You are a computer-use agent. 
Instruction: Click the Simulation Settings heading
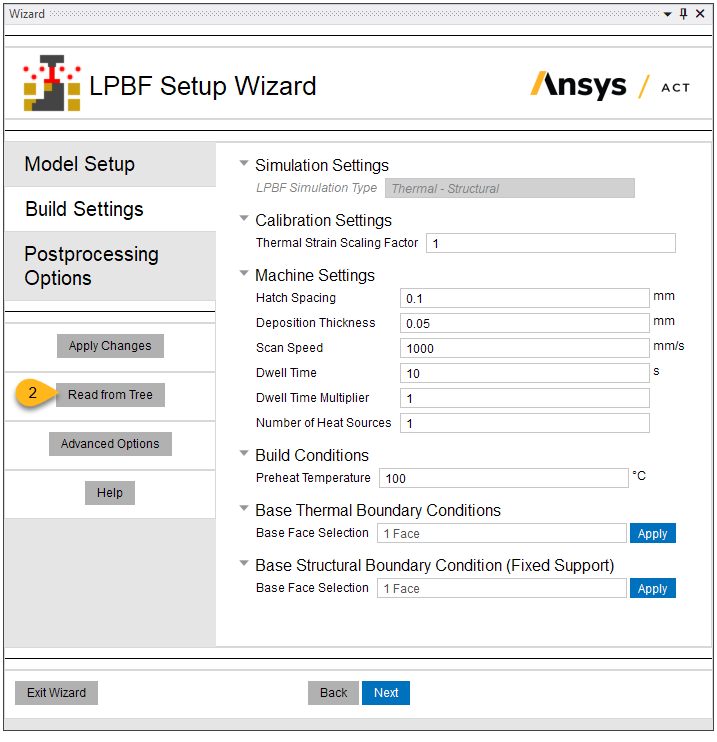coord(322,166)
